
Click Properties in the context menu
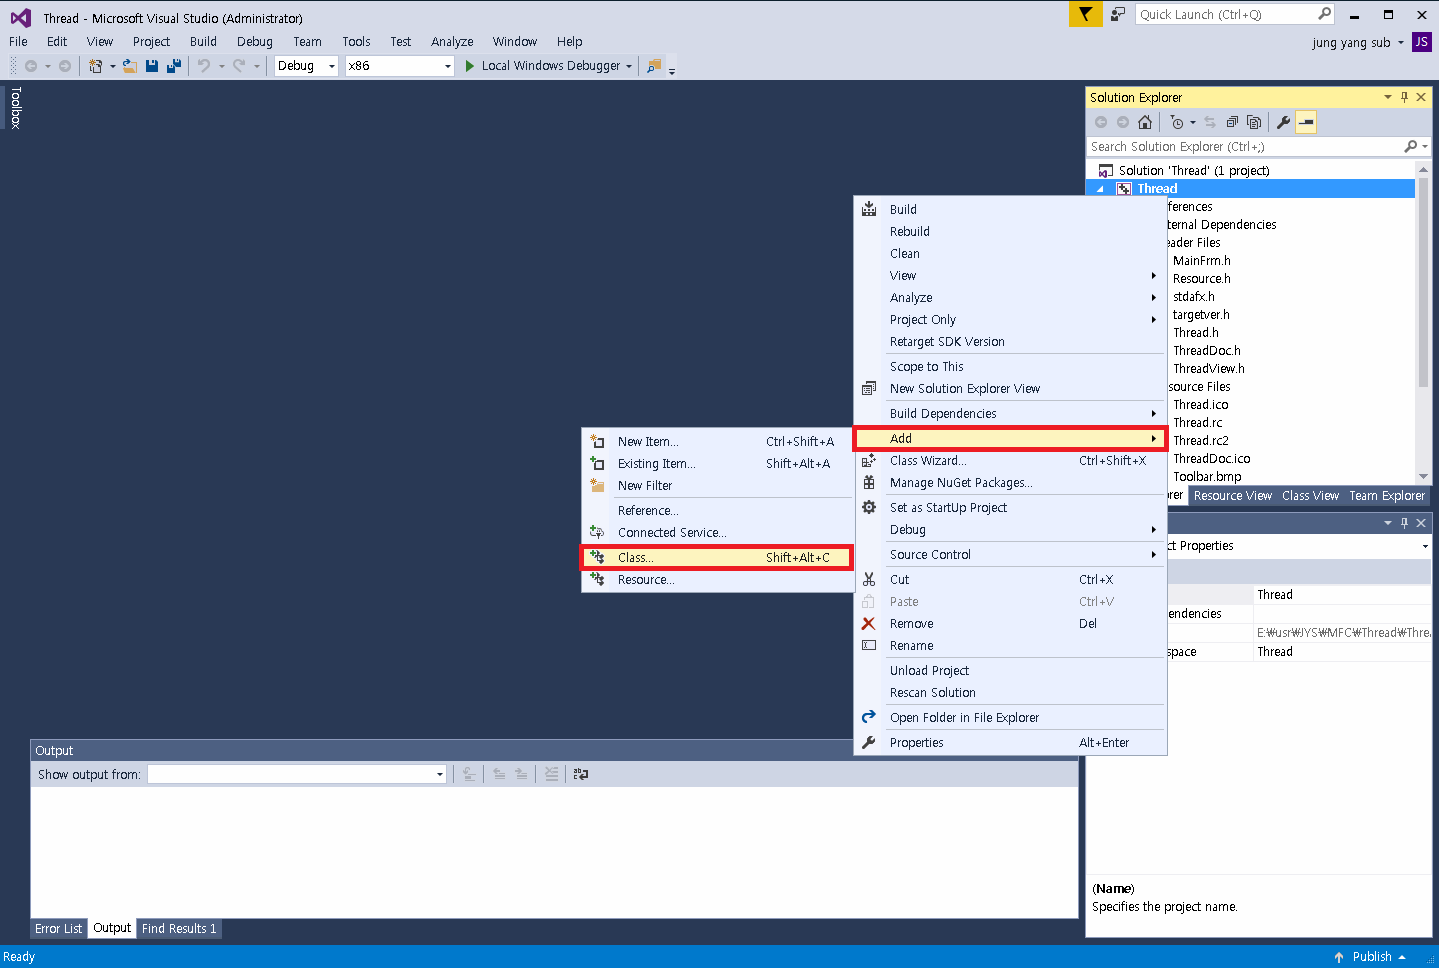tap(1010, 743)
